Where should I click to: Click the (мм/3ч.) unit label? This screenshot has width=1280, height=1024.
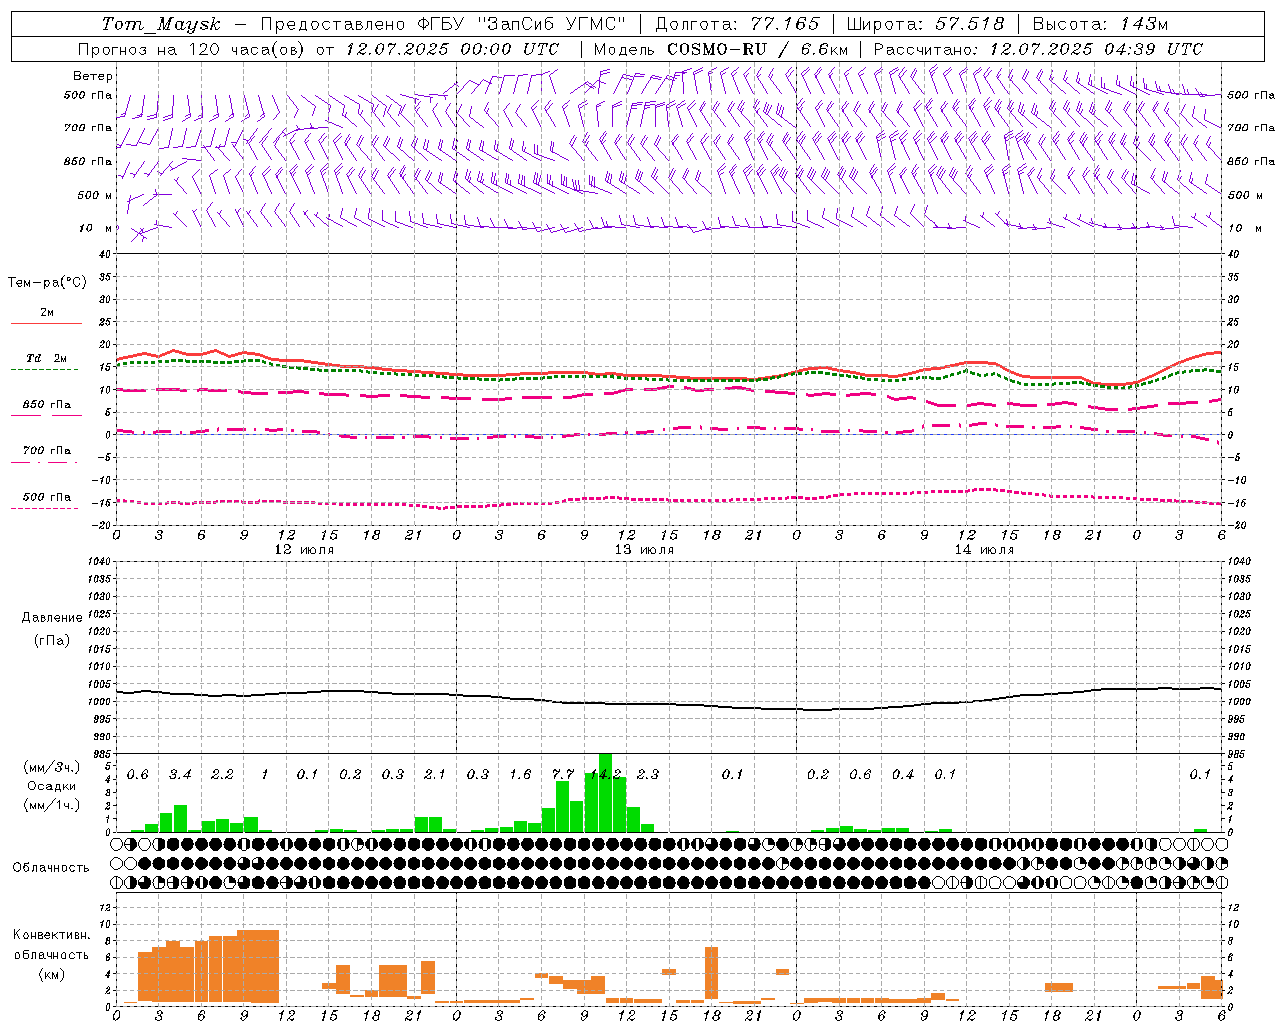(x=52, y=767)
